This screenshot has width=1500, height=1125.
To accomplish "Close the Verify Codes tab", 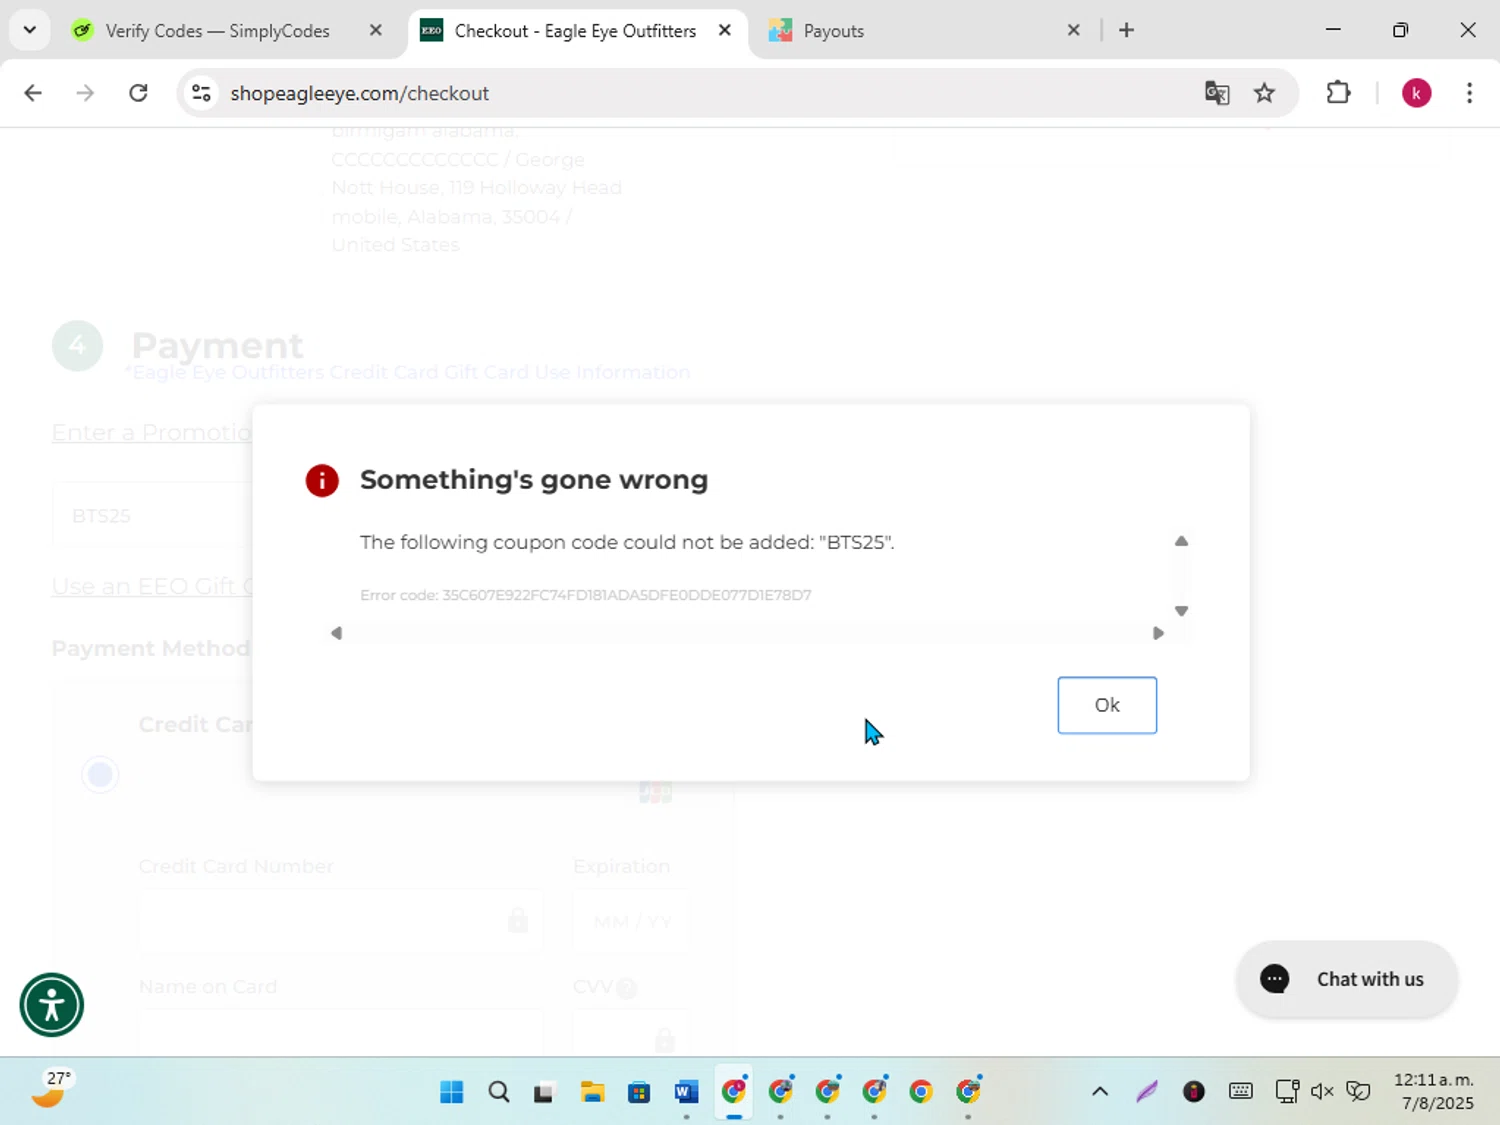I will (376, 30).
